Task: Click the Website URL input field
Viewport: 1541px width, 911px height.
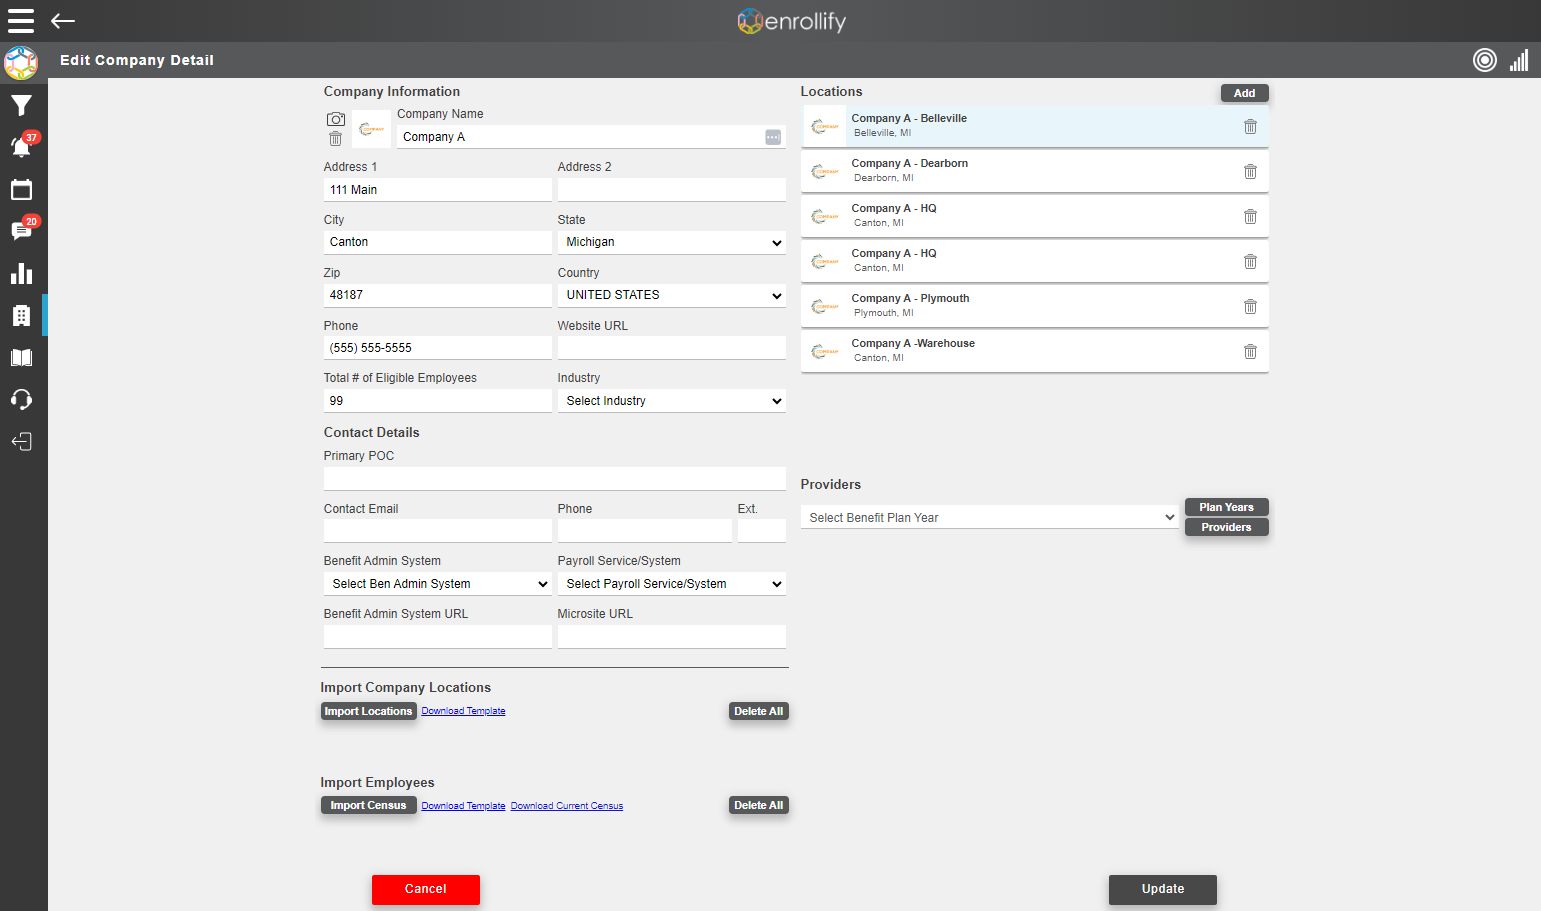Action: pyautogui.click(x=672, y=348)
